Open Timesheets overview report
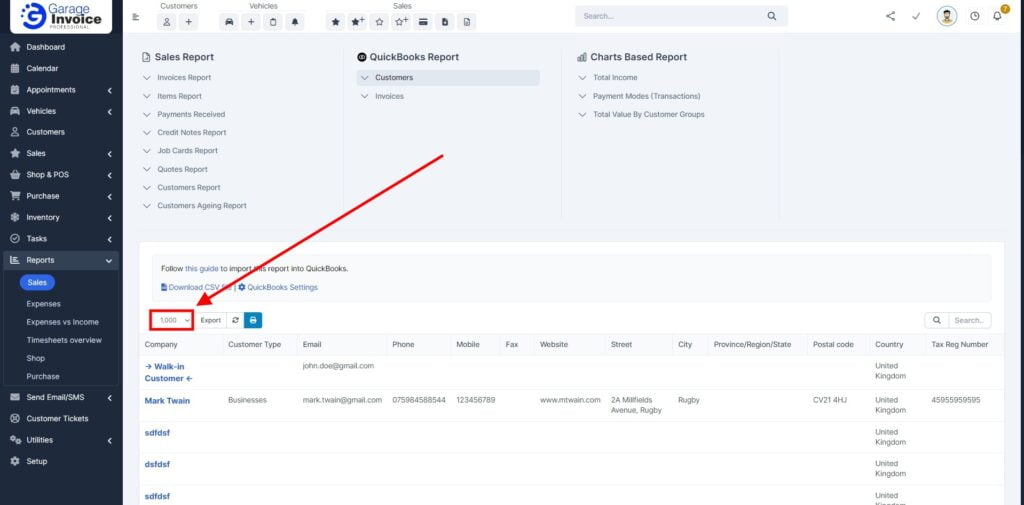The width and height of the screenshot is (1024, 505). (64, 340)
